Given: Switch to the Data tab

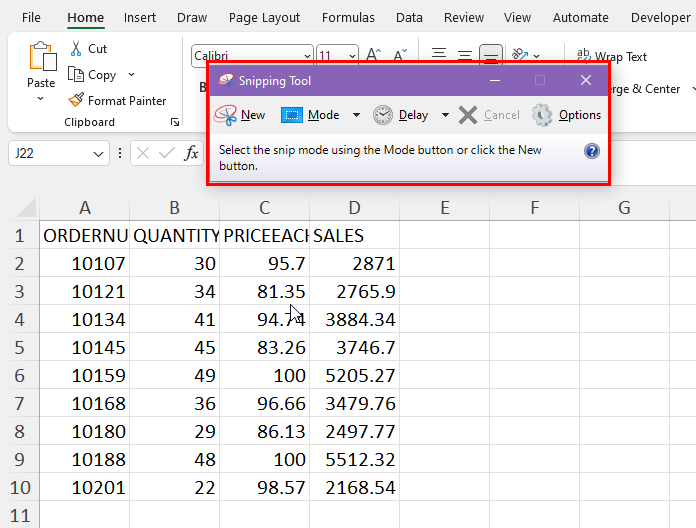Looking at the screenshot, I should click(x=409, y=18).
